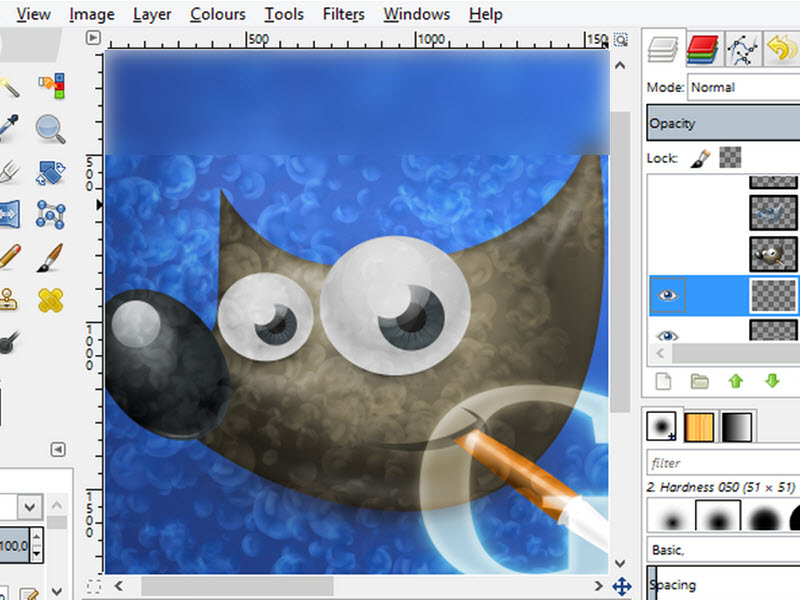Select the Clone stamp tool
The height and width of the screenshot is (600, 800).
coord(8,299)
